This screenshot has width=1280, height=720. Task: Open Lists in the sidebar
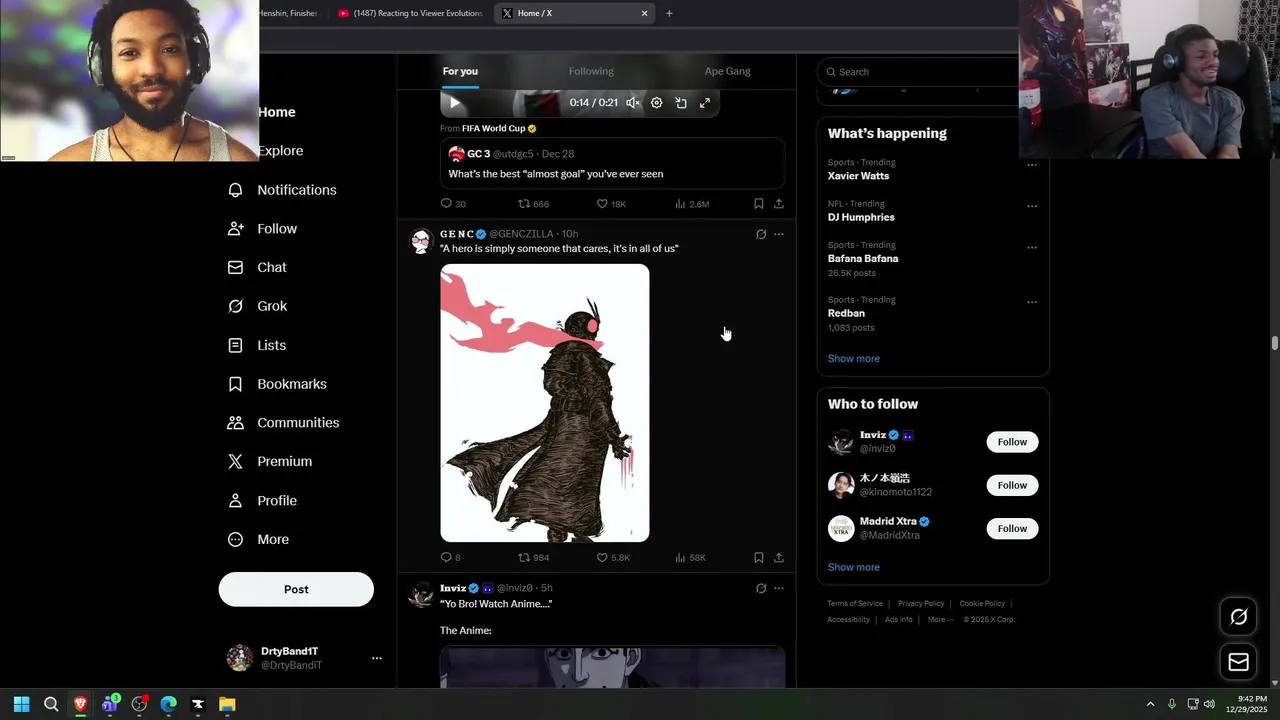pyautogui.click(x=257, y=345)
